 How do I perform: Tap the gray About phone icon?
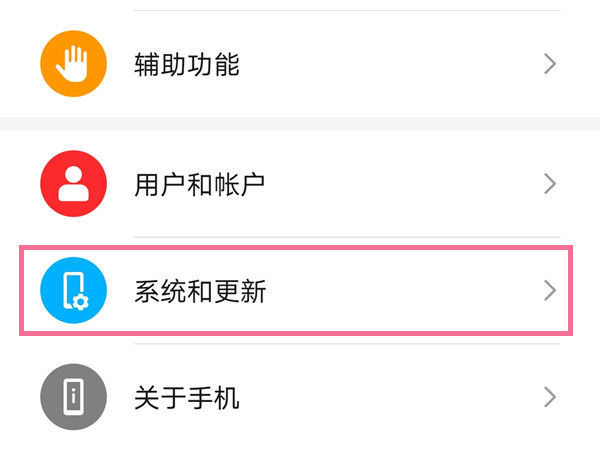[x=73, y=398]
